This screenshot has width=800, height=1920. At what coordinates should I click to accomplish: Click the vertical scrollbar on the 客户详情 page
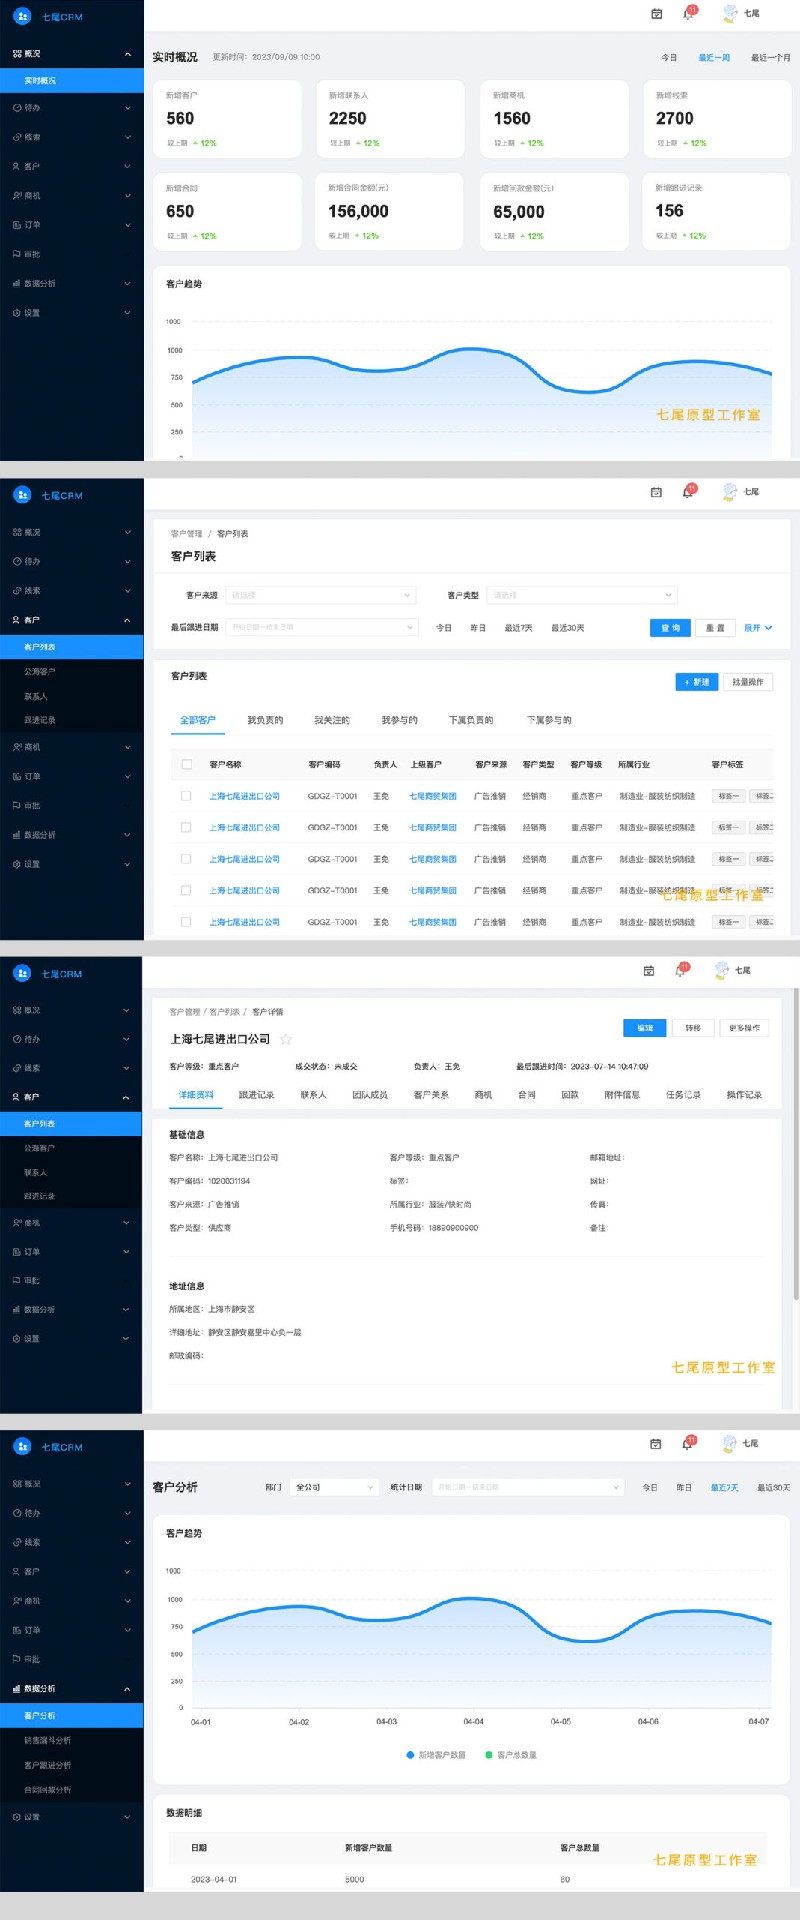(x=796, y=1145)
